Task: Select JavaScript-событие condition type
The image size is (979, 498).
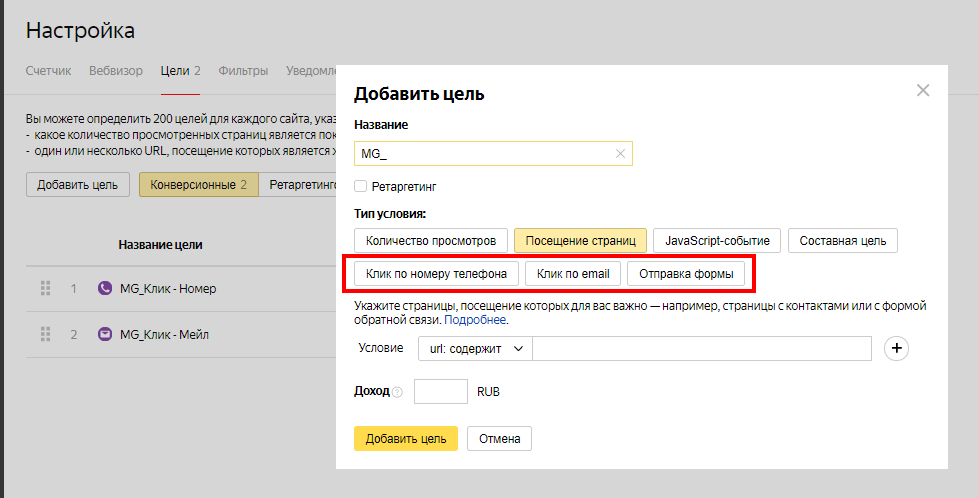Action: tap(717, 240)
